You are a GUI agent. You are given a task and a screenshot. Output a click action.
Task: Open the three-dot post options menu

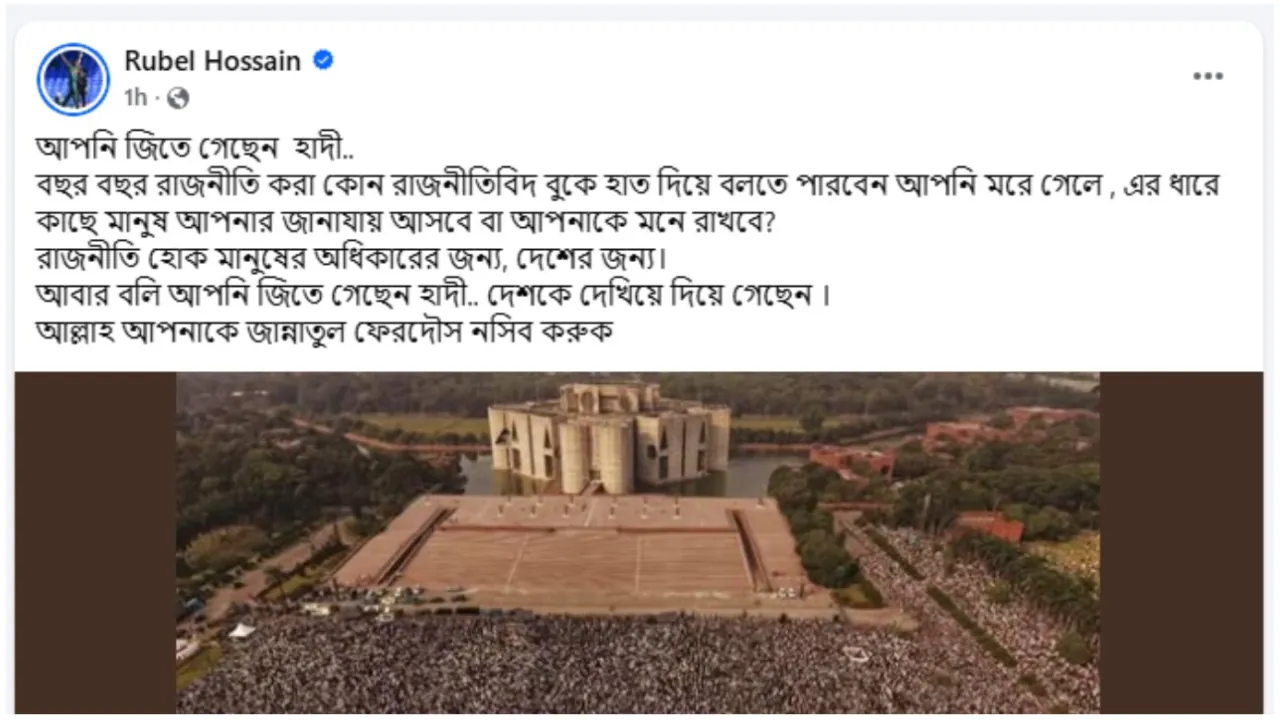click(x=1208, y=77)
